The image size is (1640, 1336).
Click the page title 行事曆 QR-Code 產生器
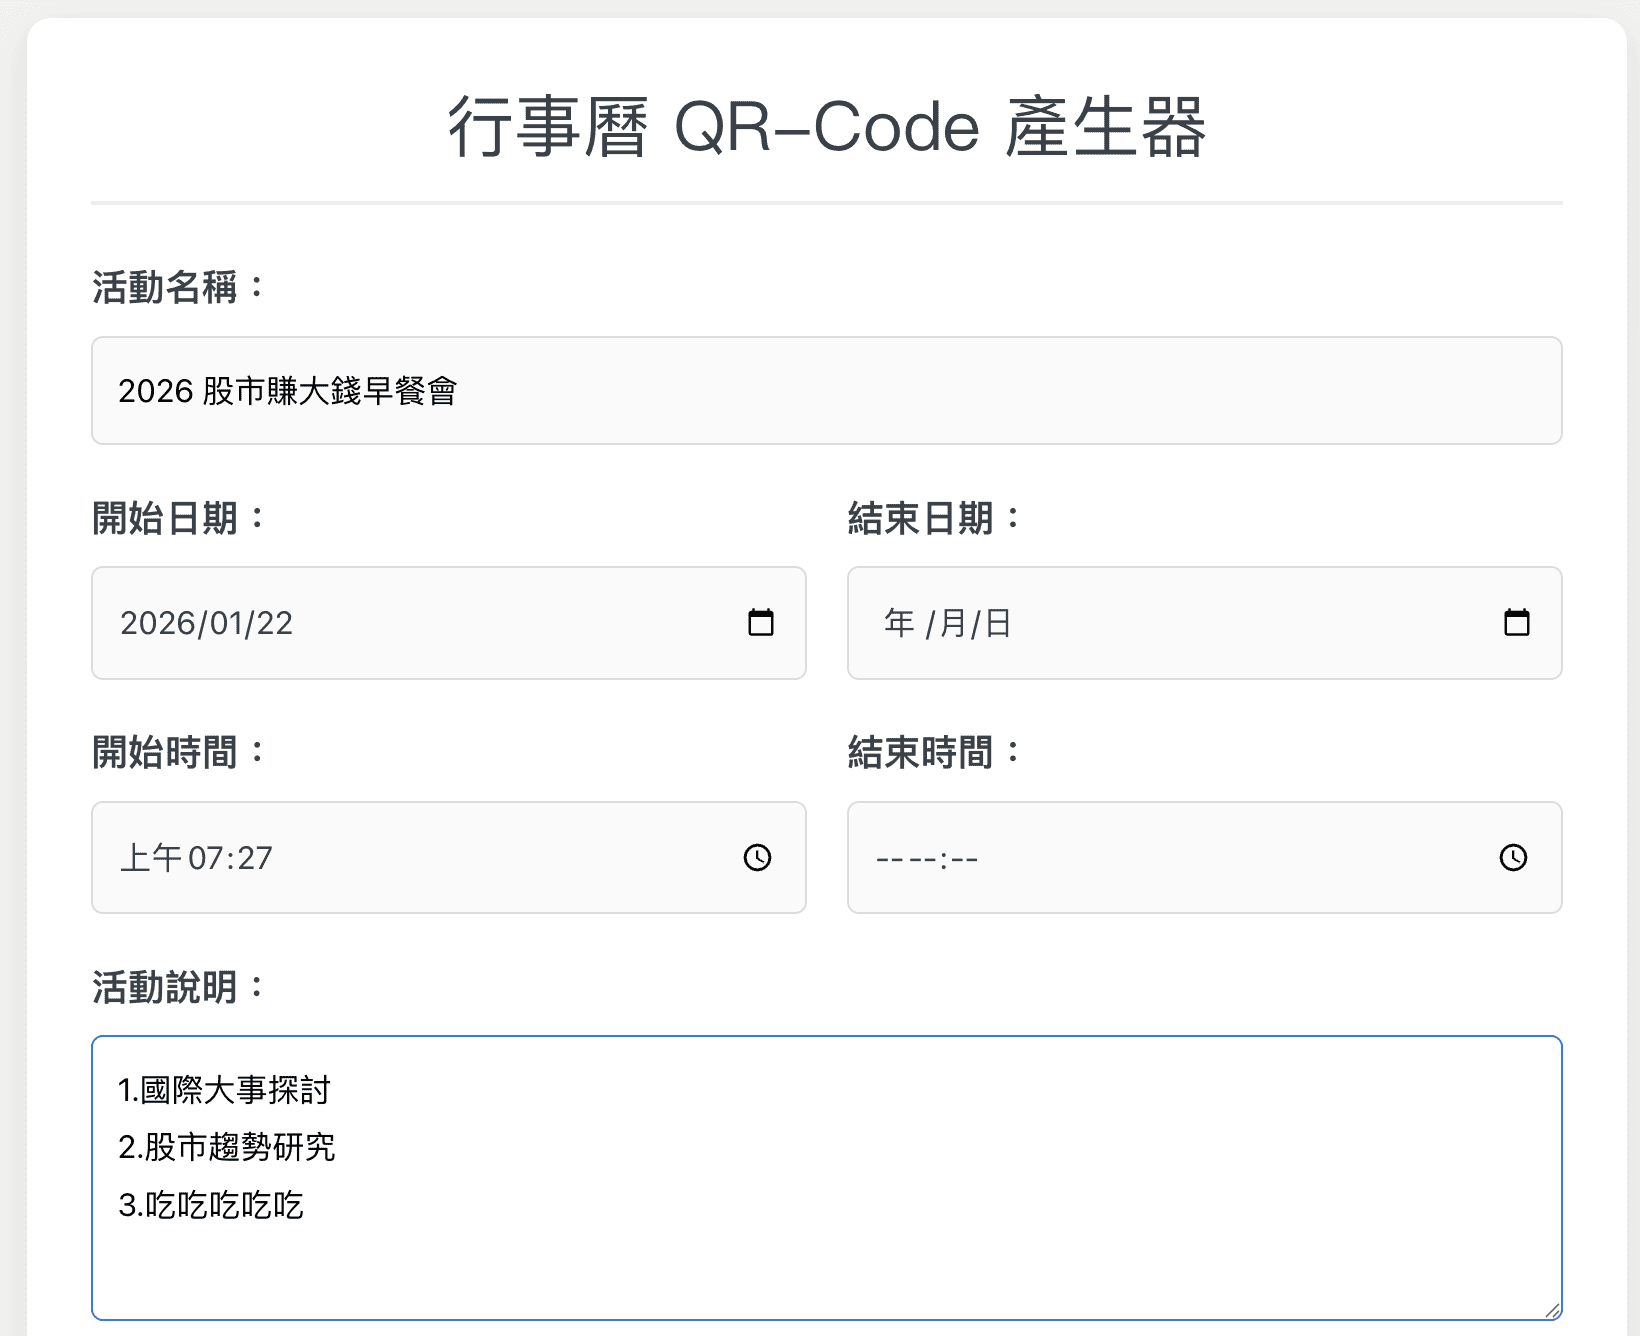point(828,126)
